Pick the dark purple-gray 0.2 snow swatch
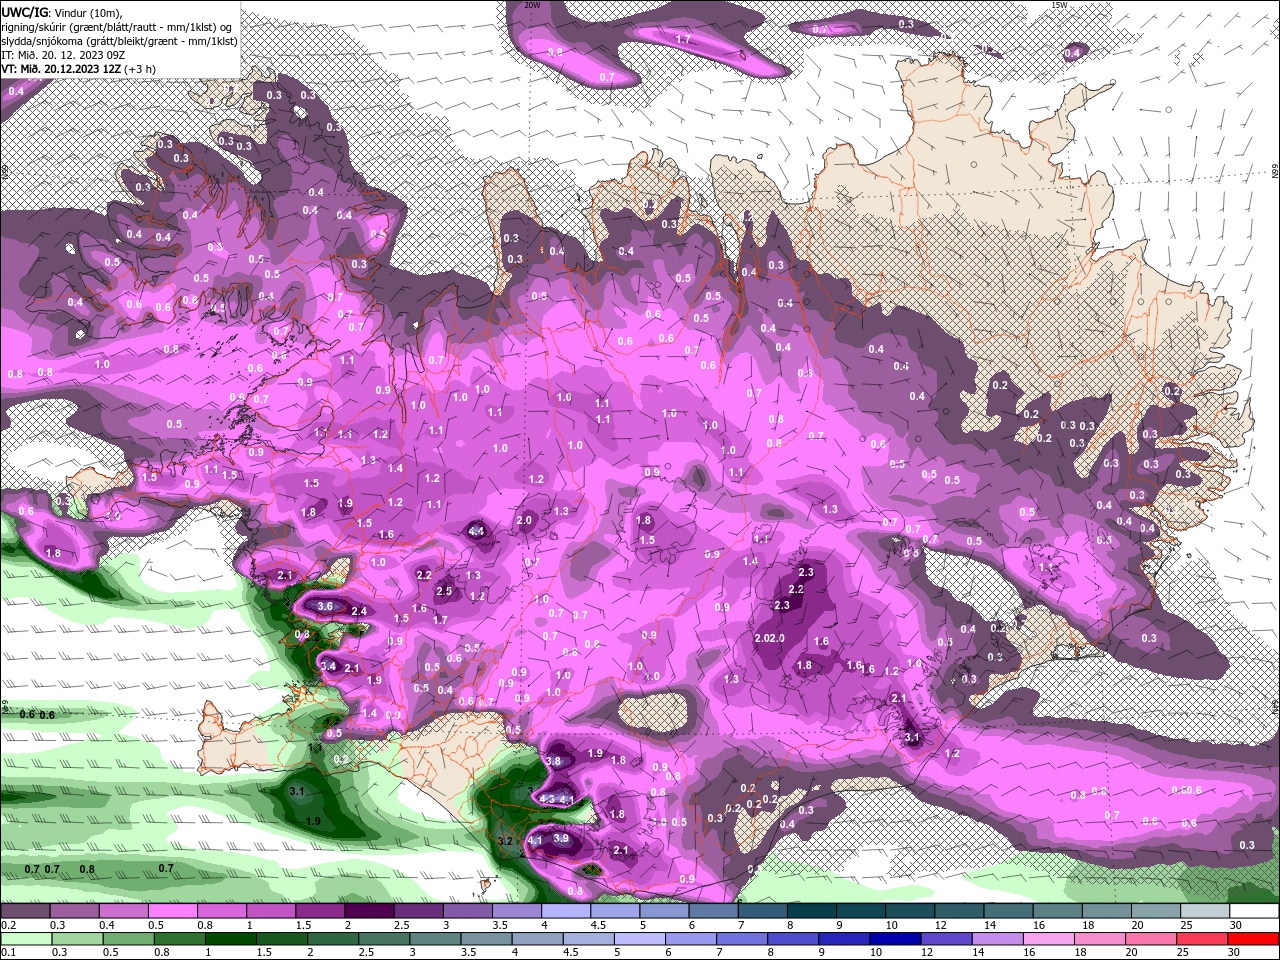The image size is (1280, 960). (x=24, y=911)
